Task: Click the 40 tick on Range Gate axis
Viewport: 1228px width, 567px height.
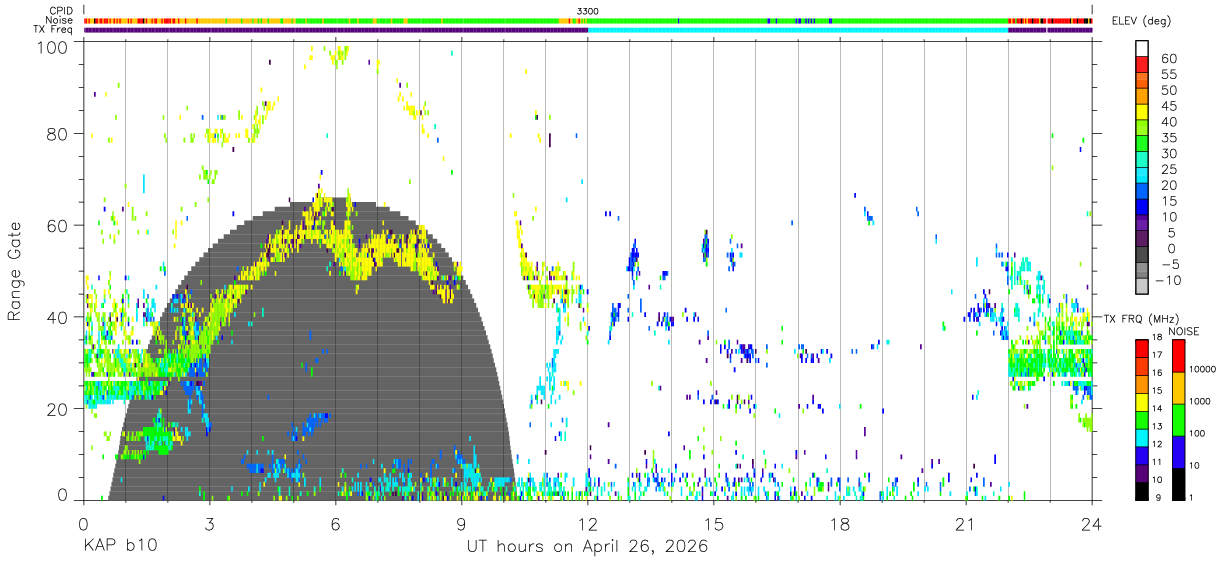Action: pos(59,317)
